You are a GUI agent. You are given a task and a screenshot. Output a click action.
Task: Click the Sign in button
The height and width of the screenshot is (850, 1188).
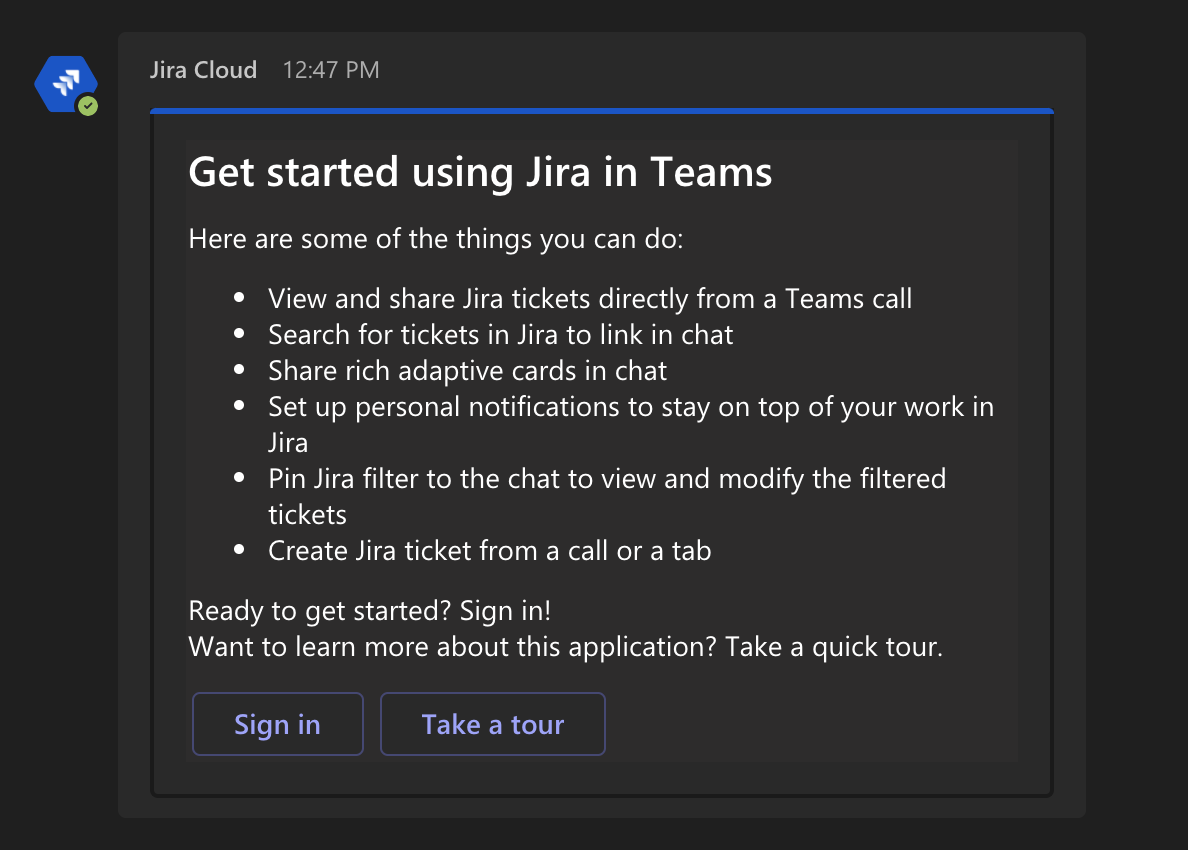coord(277,724)
